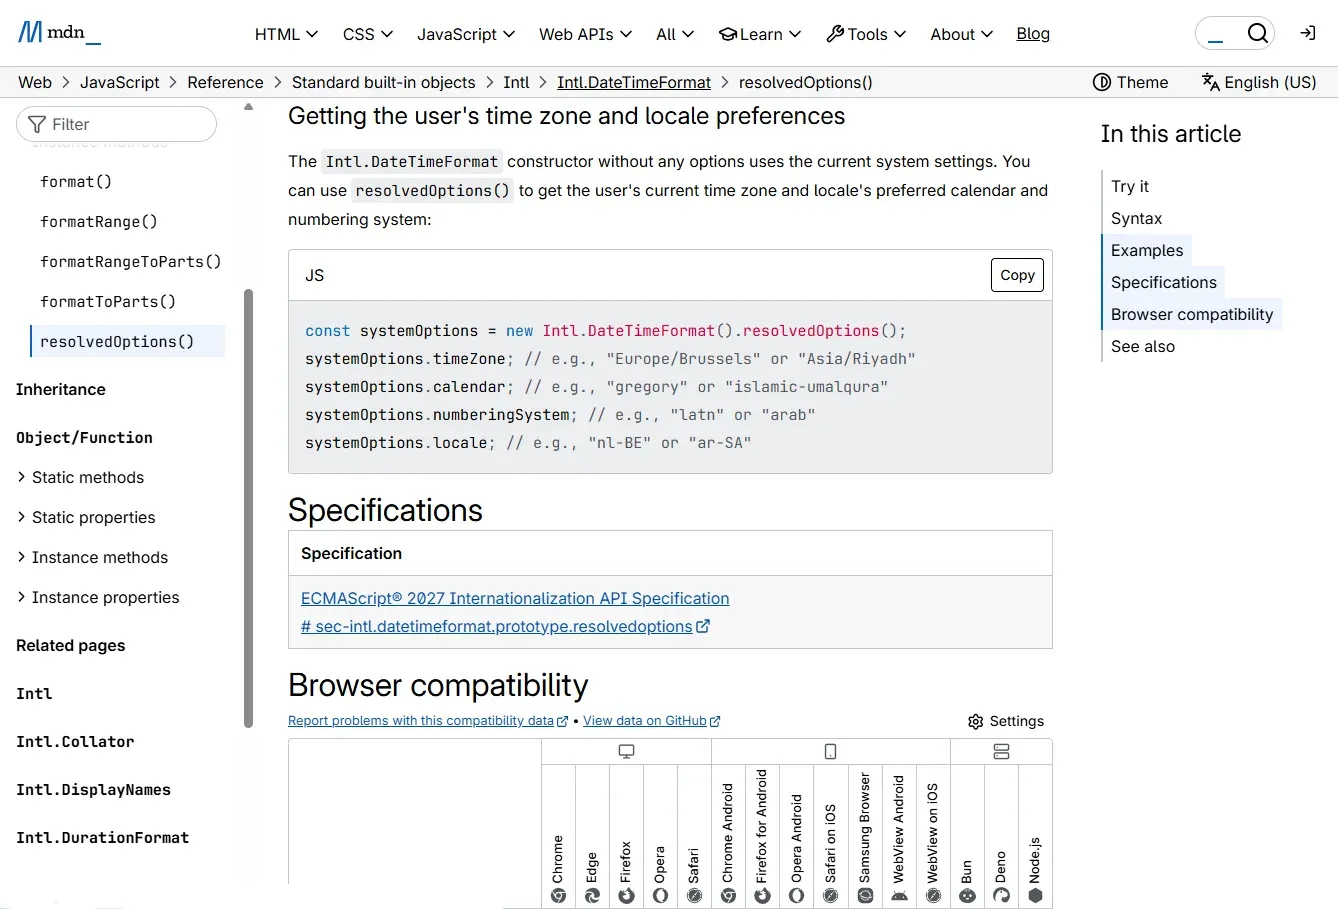This screenshot has width=1338, height=909.
Task: Click the Node.js runtime icon
Action: pos(1035,896)
